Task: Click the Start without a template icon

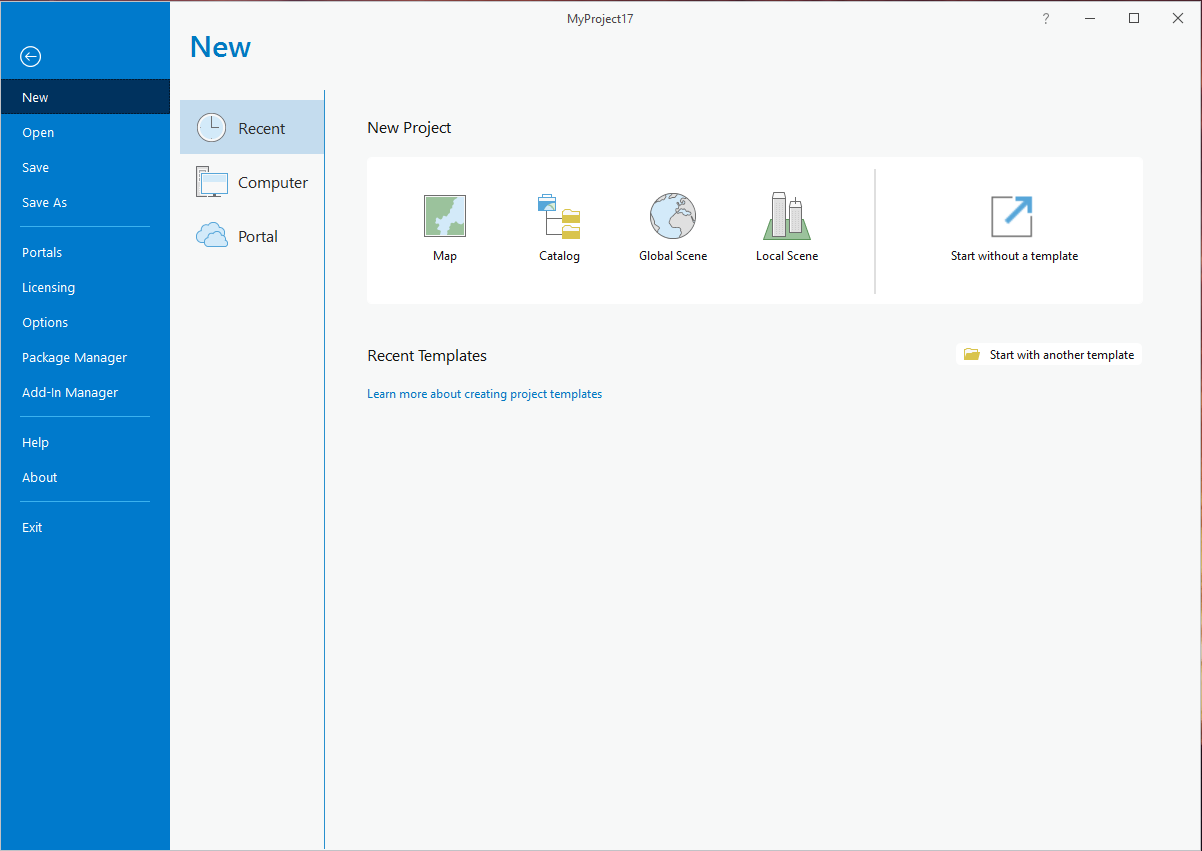Action: (1011, 216)
